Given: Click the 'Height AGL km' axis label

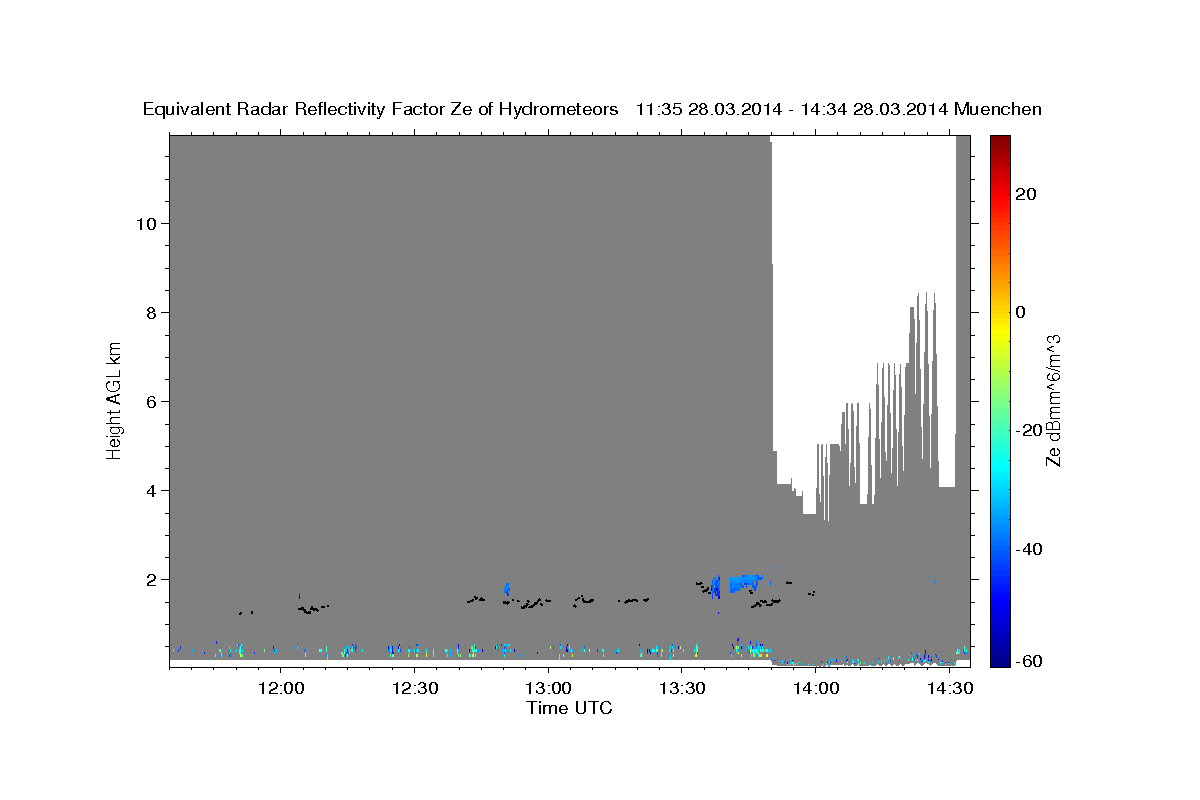Looking at the screenshot, I should tap(114, 399).
